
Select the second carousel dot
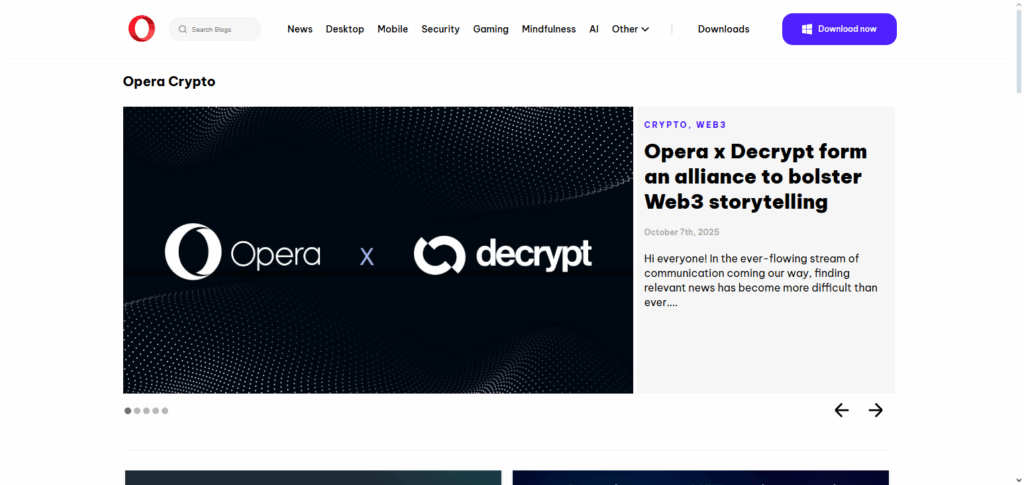tap(137, 411)
